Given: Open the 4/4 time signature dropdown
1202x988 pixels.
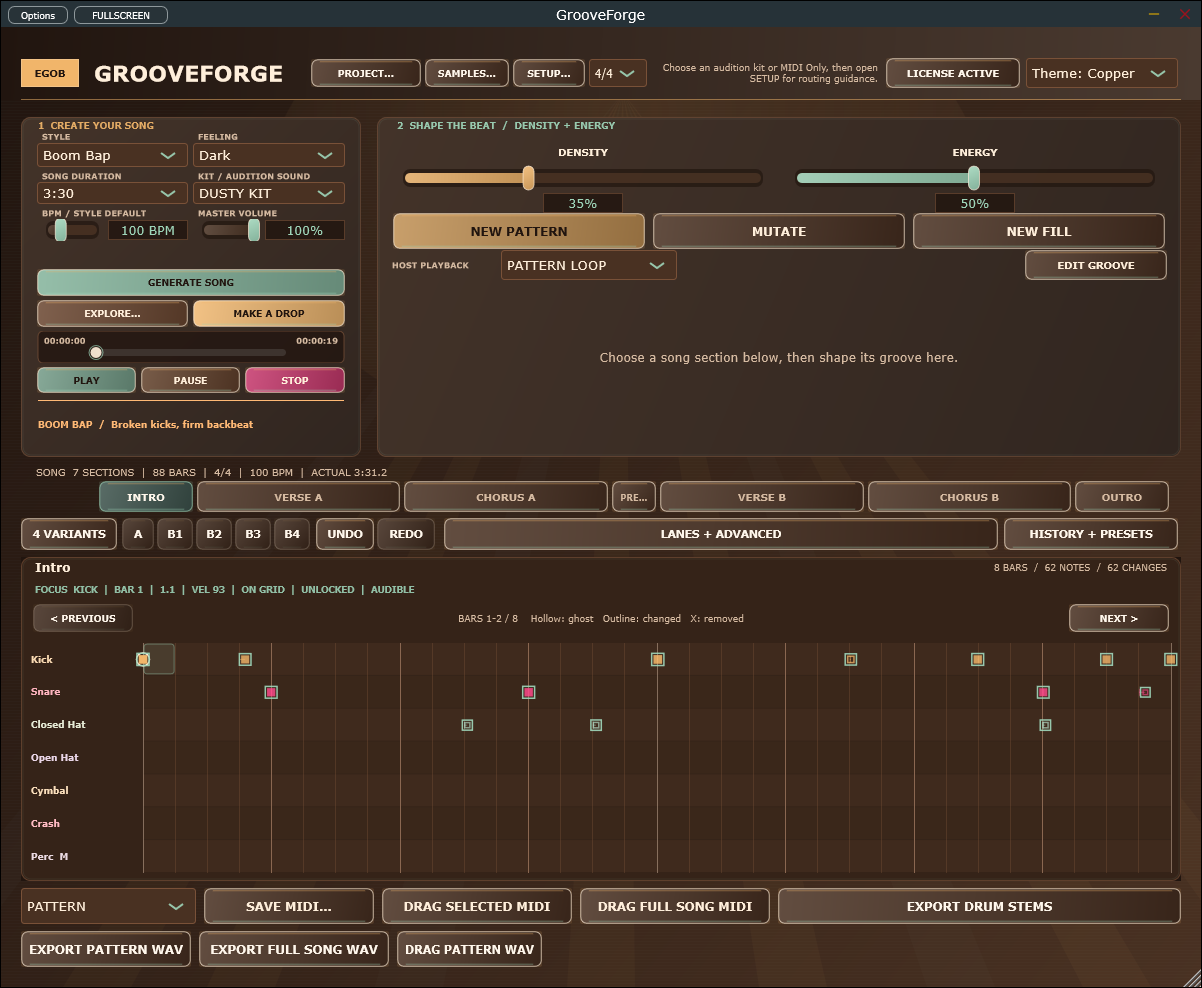Looking at the screenshot, I should pos(617,73).
